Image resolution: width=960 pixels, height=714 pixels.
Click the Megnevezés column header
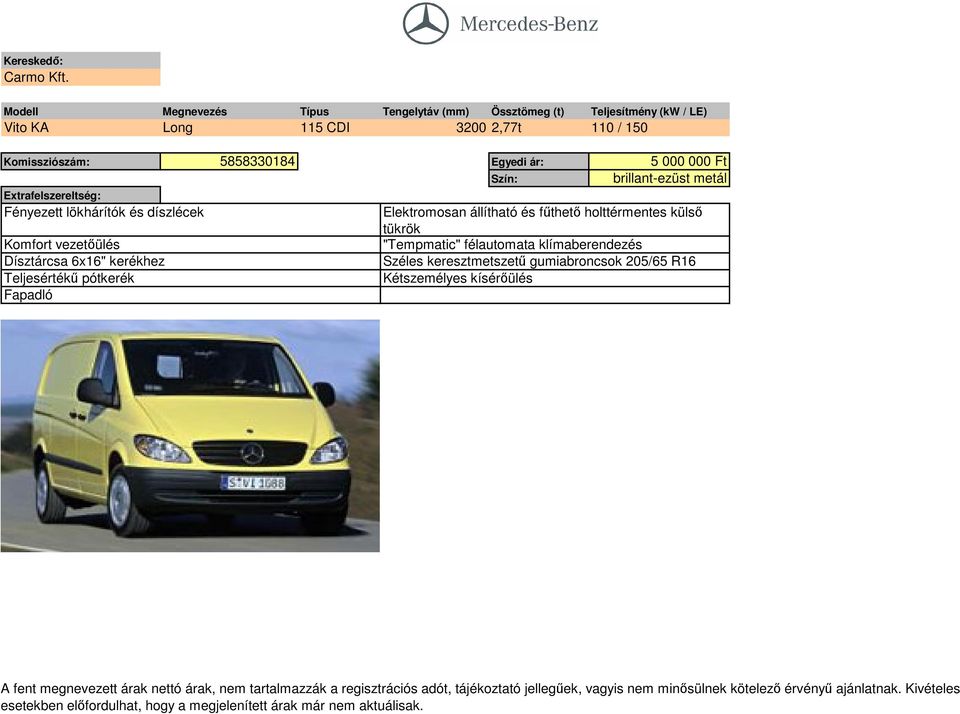pos(195,111)
